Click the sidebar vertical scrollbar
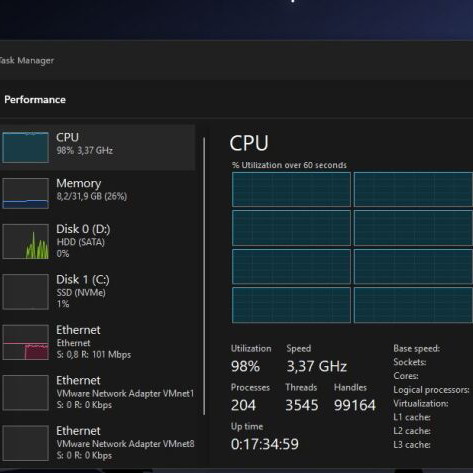 pyautogui.click(x=204, y=276)
